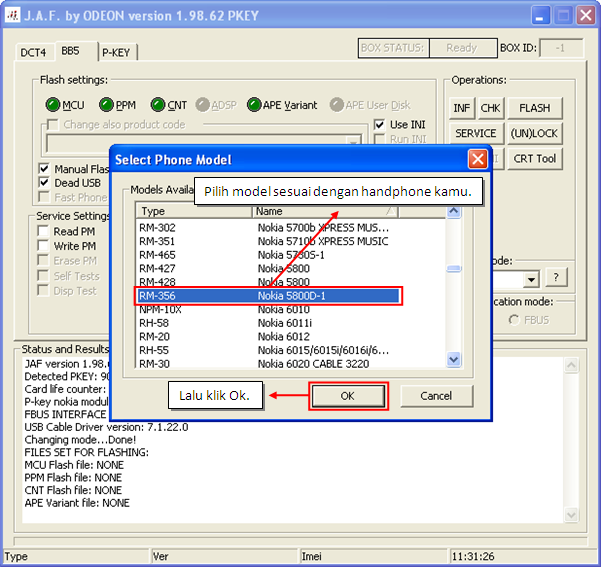
Task: Minimize the J.A.F. window
Action: (540, 16)
